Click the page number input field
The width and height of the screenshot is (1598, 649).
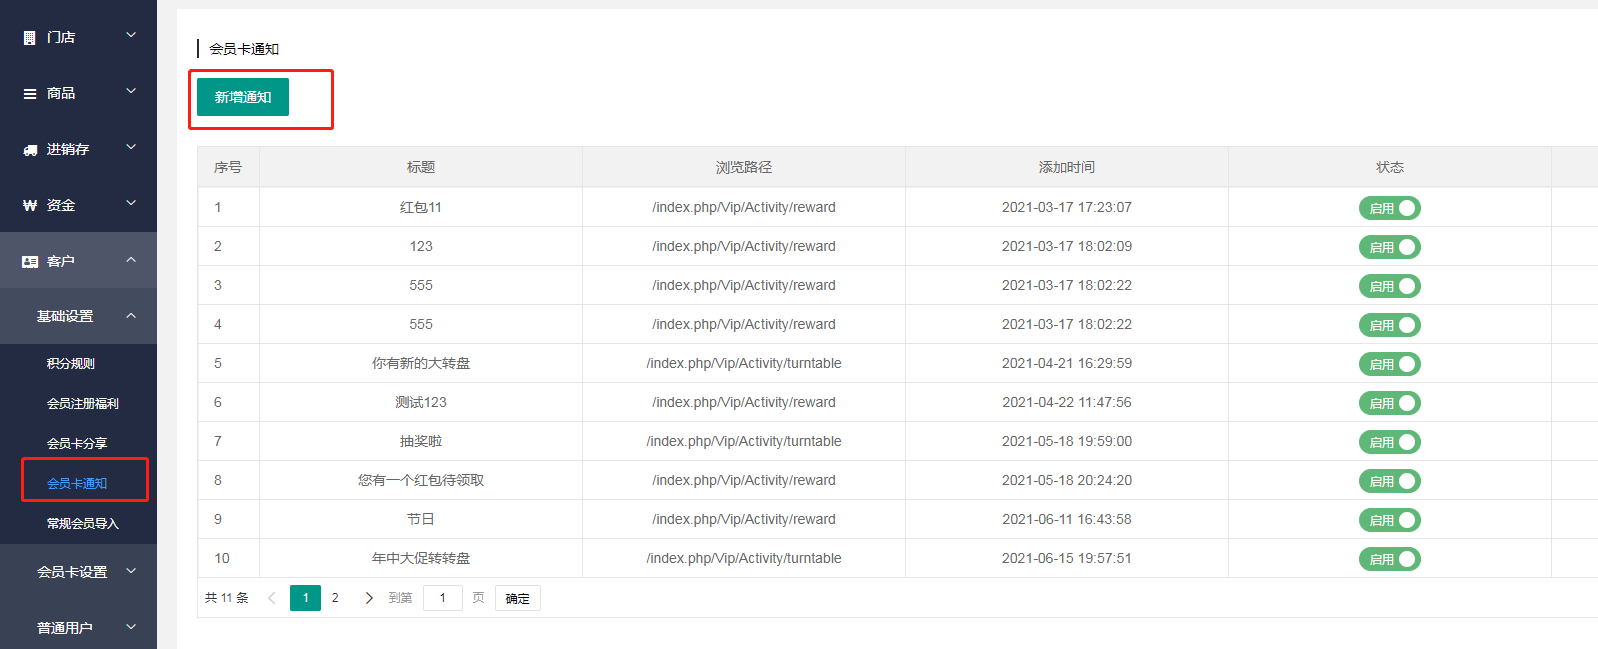tap(443, 598)
